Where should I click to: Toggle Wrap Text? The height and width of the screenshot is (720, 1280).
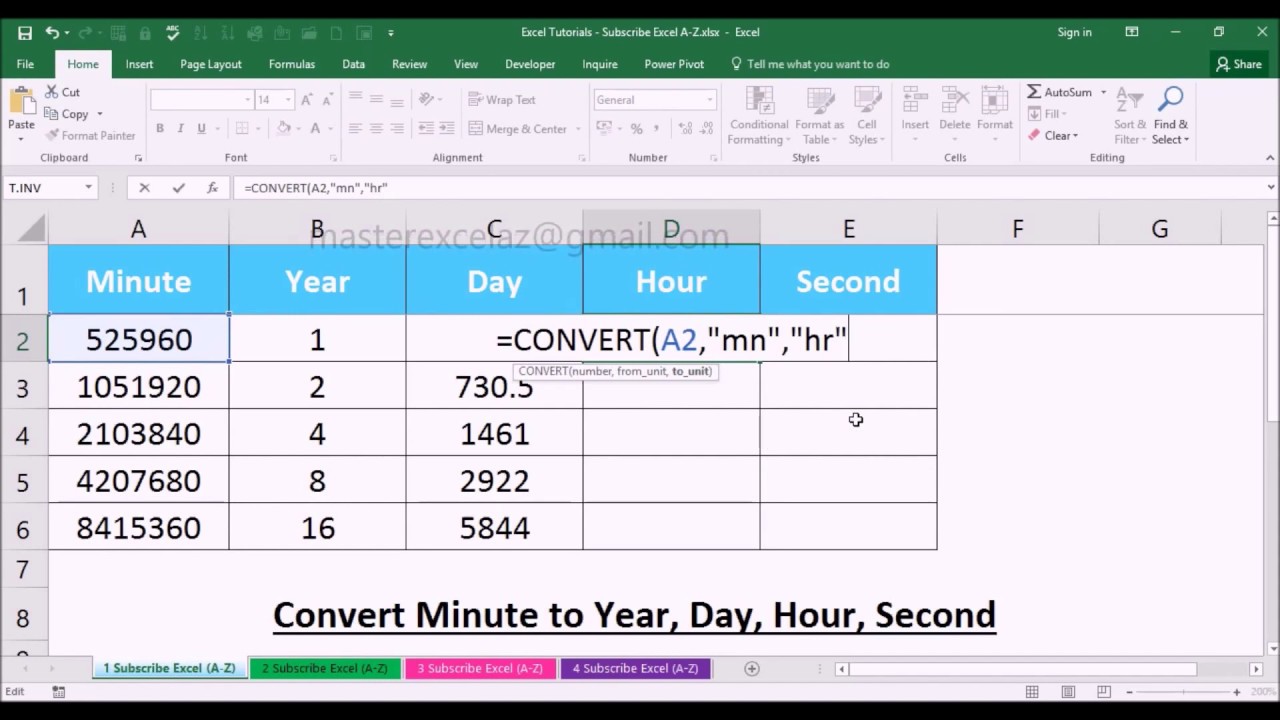[502, 100]
